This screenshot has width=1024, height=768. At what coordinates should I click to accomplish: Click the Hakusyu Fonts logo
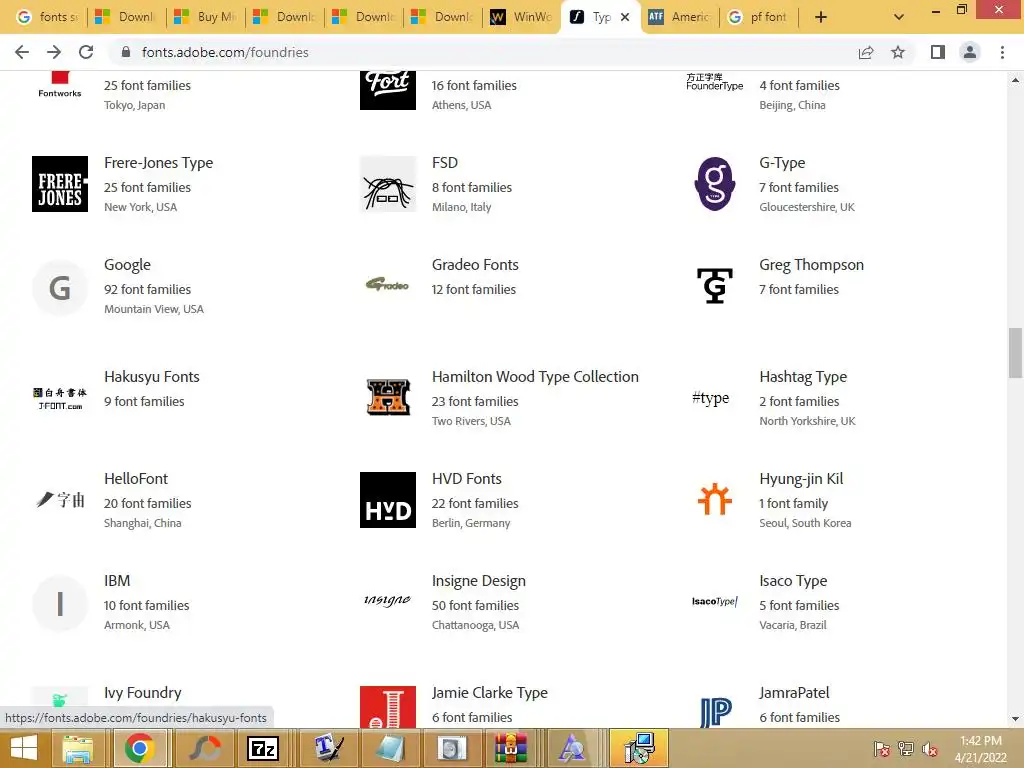pyautogui.click(x=59, y=398)
